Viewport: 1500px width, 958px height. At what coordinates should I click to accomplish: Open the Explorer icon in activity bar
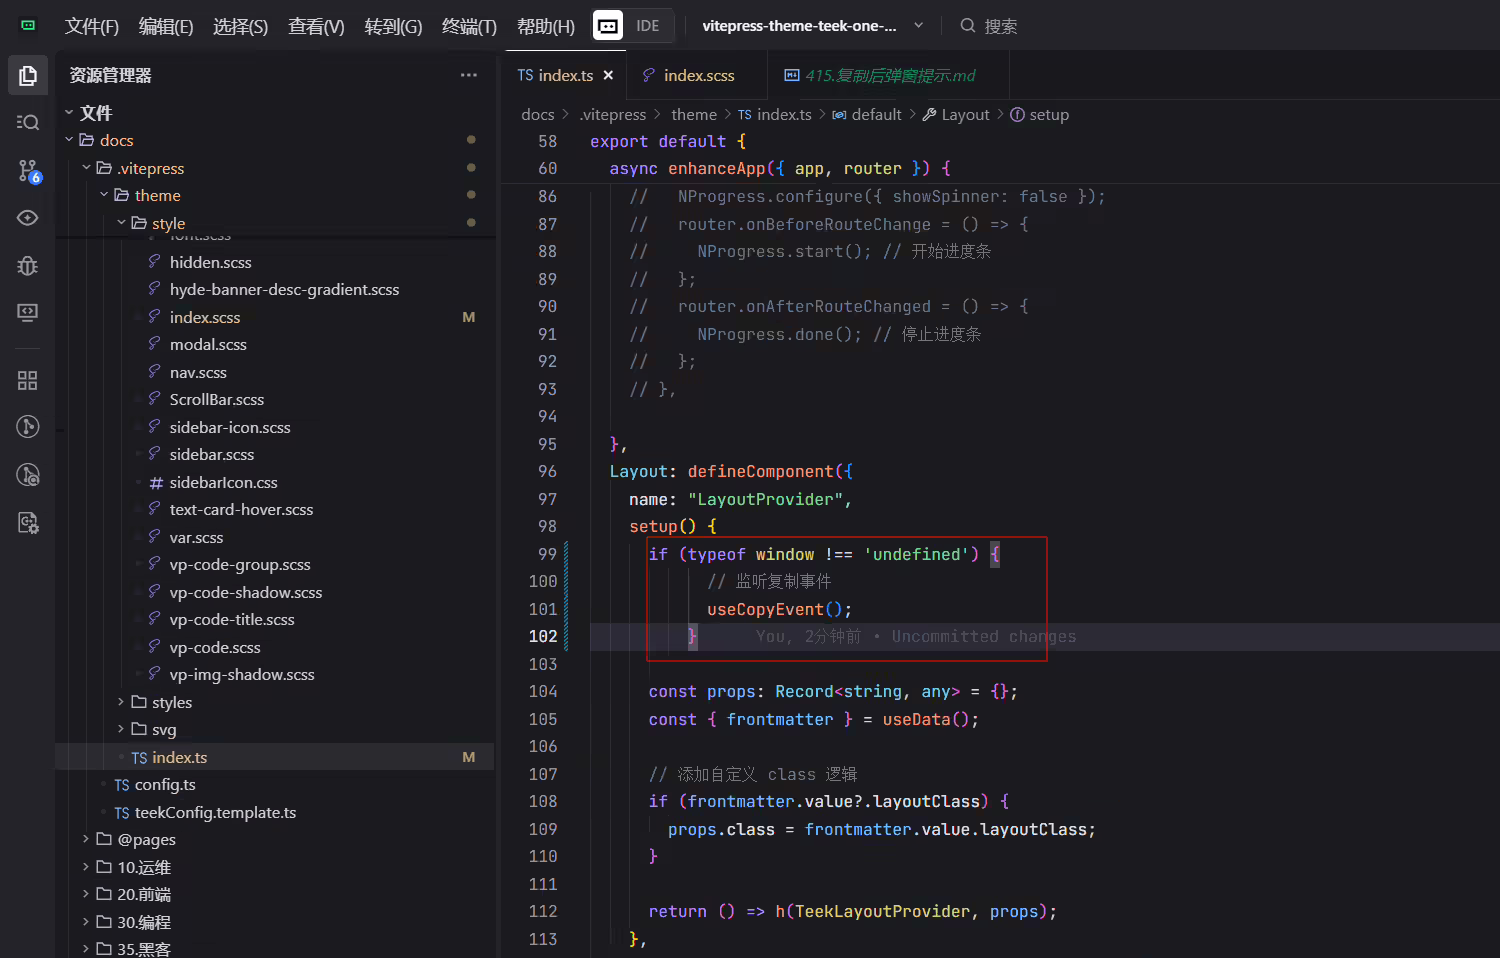point(28,75)
